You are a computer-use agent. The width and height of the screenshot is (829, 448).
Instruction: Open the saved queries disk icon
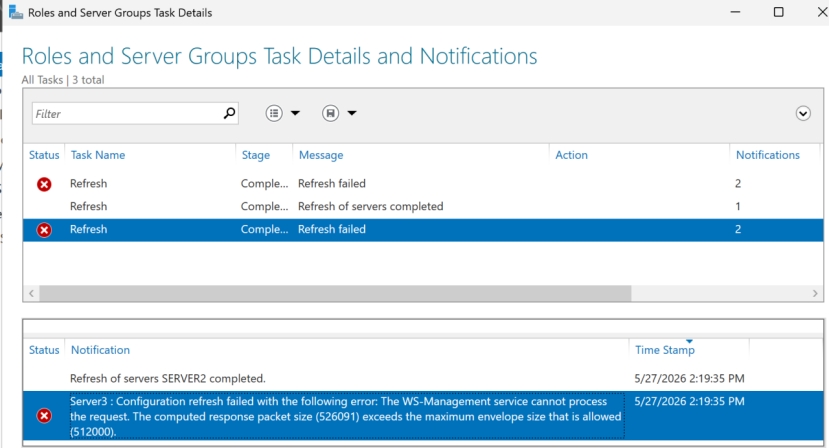(x=330, y=113)
